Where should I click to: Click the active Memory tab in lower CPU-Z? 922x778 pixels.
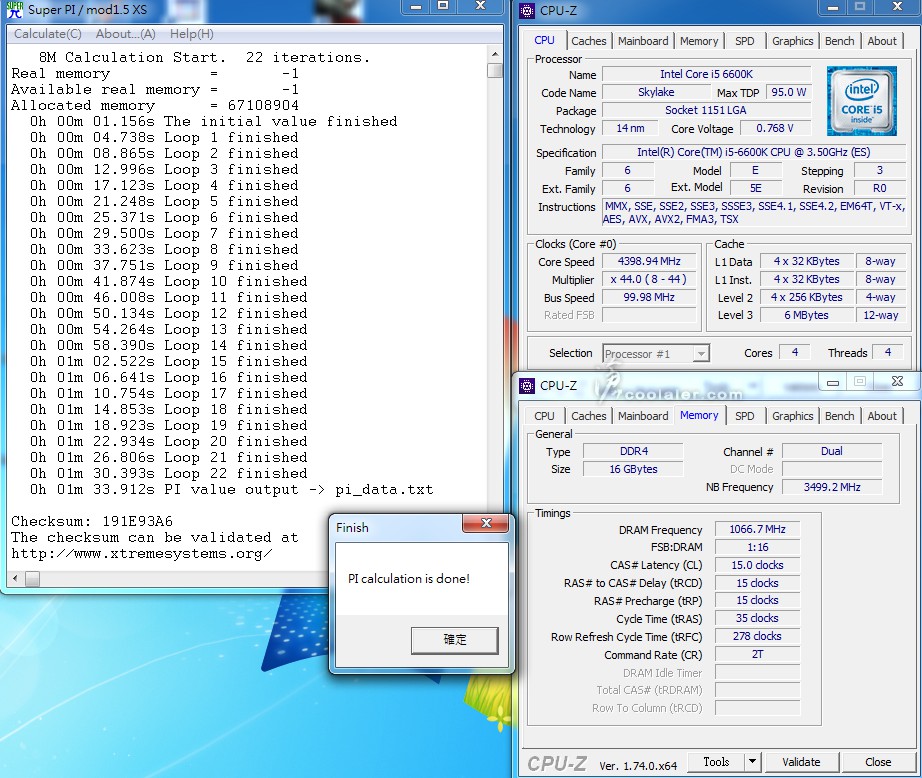click(x=699, y=415)
